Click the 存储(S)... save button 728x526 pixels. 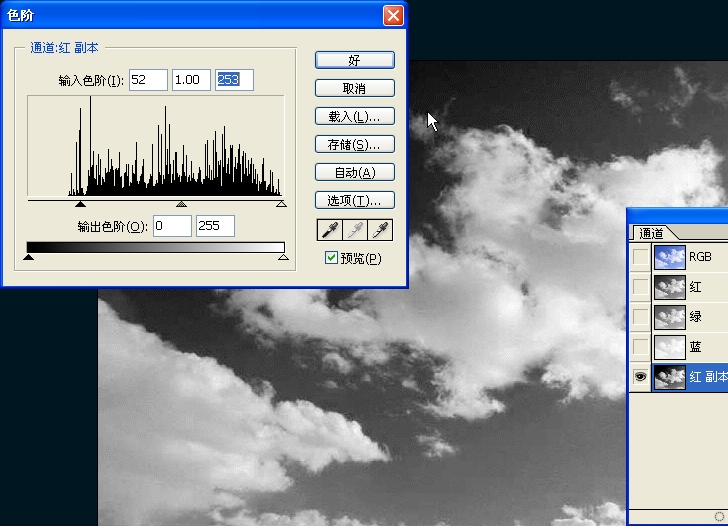tap(355, 144)
